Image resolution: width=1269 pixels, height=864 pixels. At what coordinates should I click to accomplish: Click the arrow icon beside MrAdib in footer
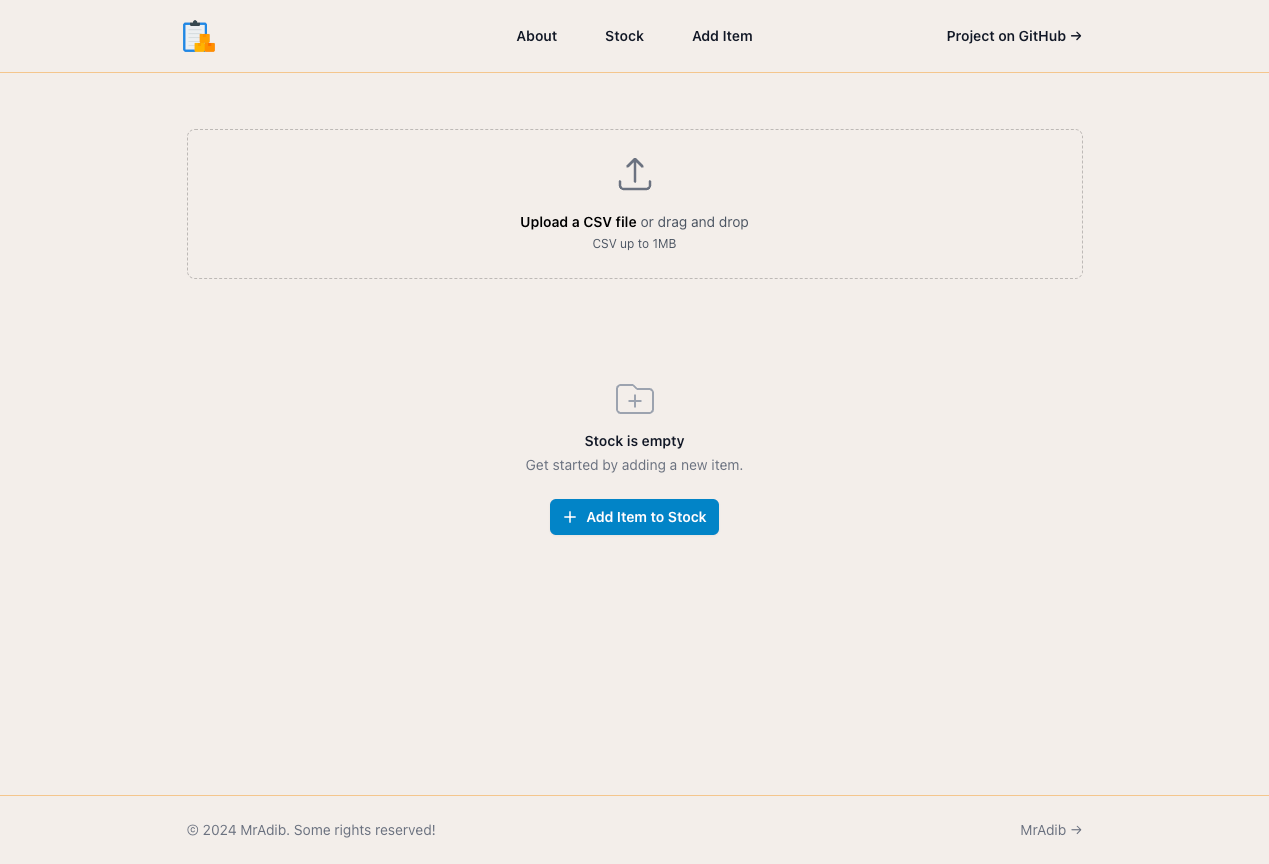1075,830
